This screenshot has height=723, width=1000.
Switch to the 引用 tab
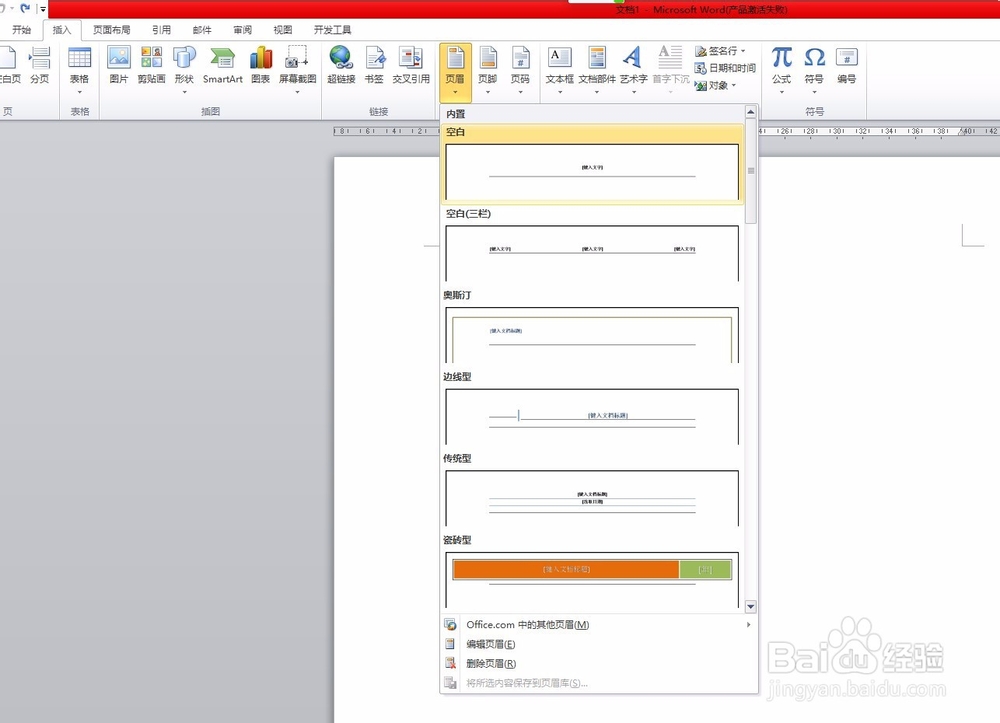161,29
